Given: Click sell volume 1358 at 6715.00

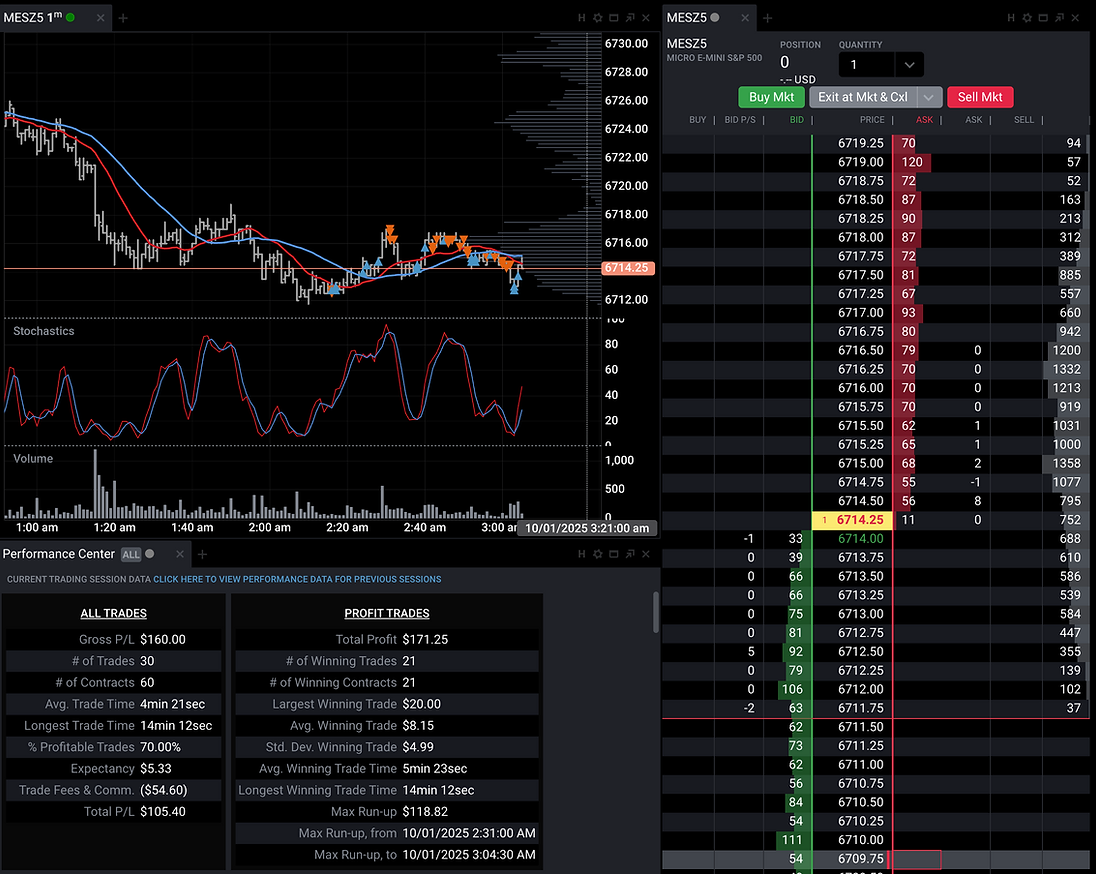Looking at the screenshot, I should pyautogui.click(x=1066, y=463).
